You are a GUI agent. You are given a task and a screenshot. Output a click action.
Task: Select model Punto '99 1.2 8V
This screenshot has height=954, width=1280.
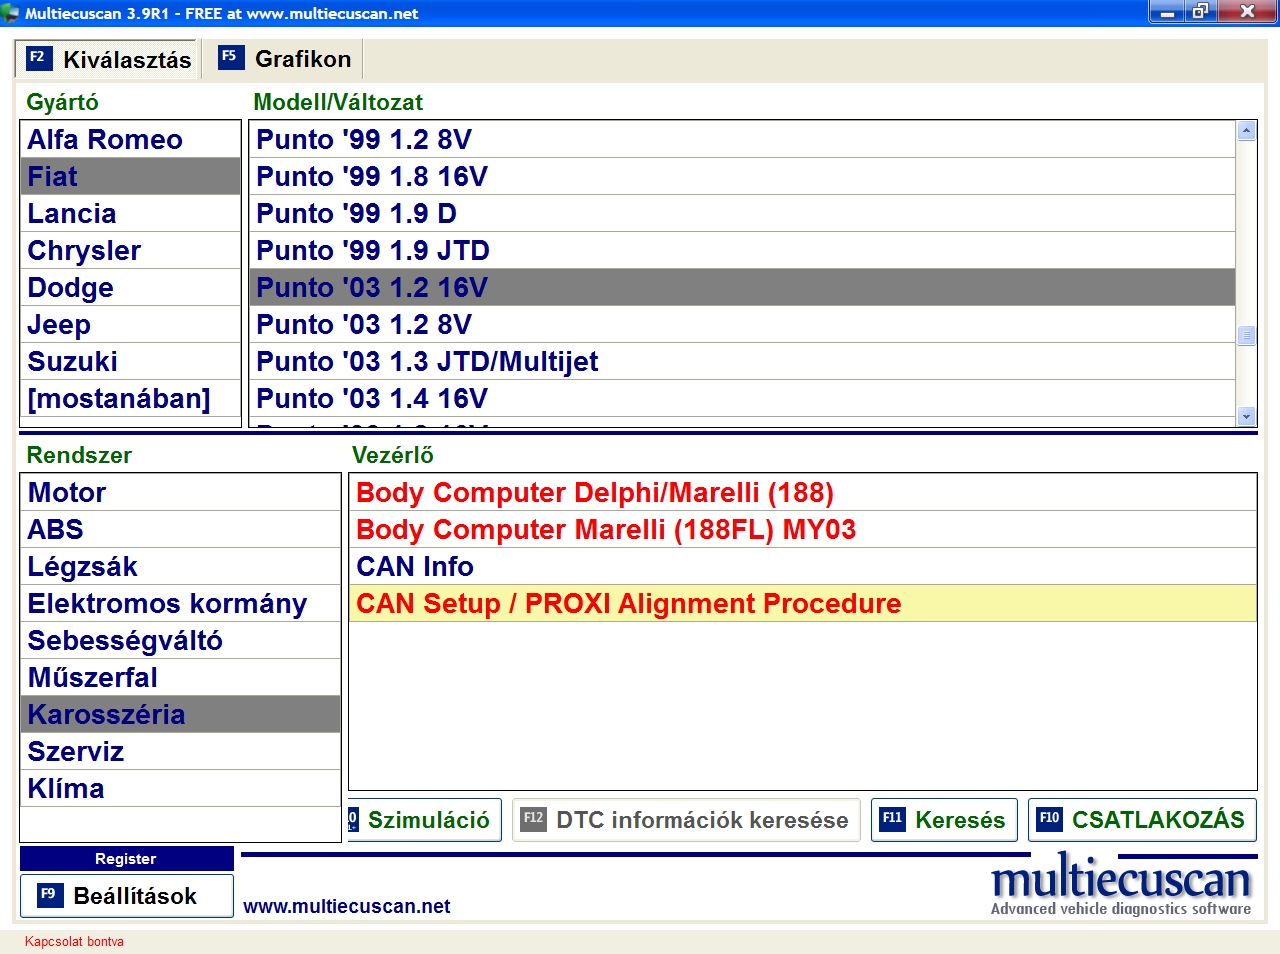742,139
